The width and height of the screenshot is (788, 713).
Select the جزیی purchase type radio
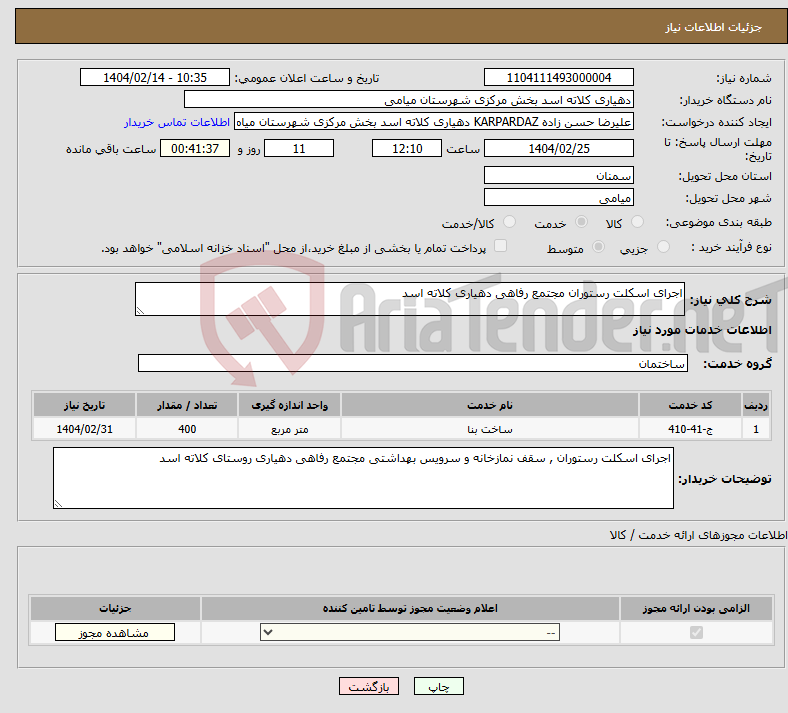pyautogui.click(x=663, y=247)
